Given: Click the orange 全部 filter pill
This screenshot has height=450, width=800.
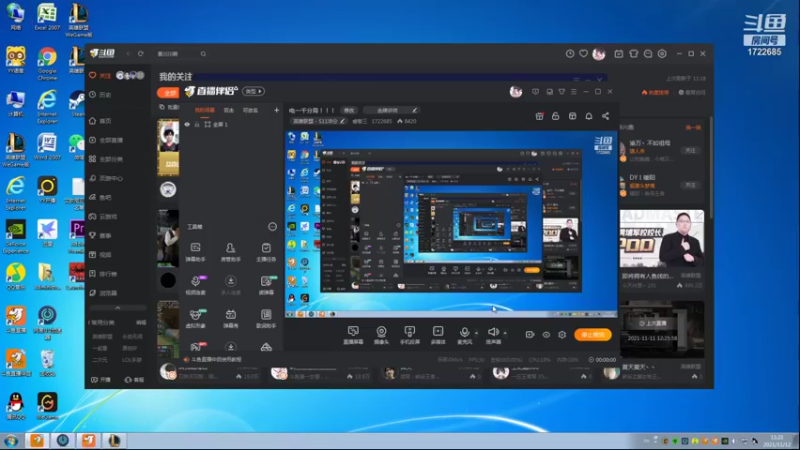Looking at the screenshot, I should (x=168, y=92).
